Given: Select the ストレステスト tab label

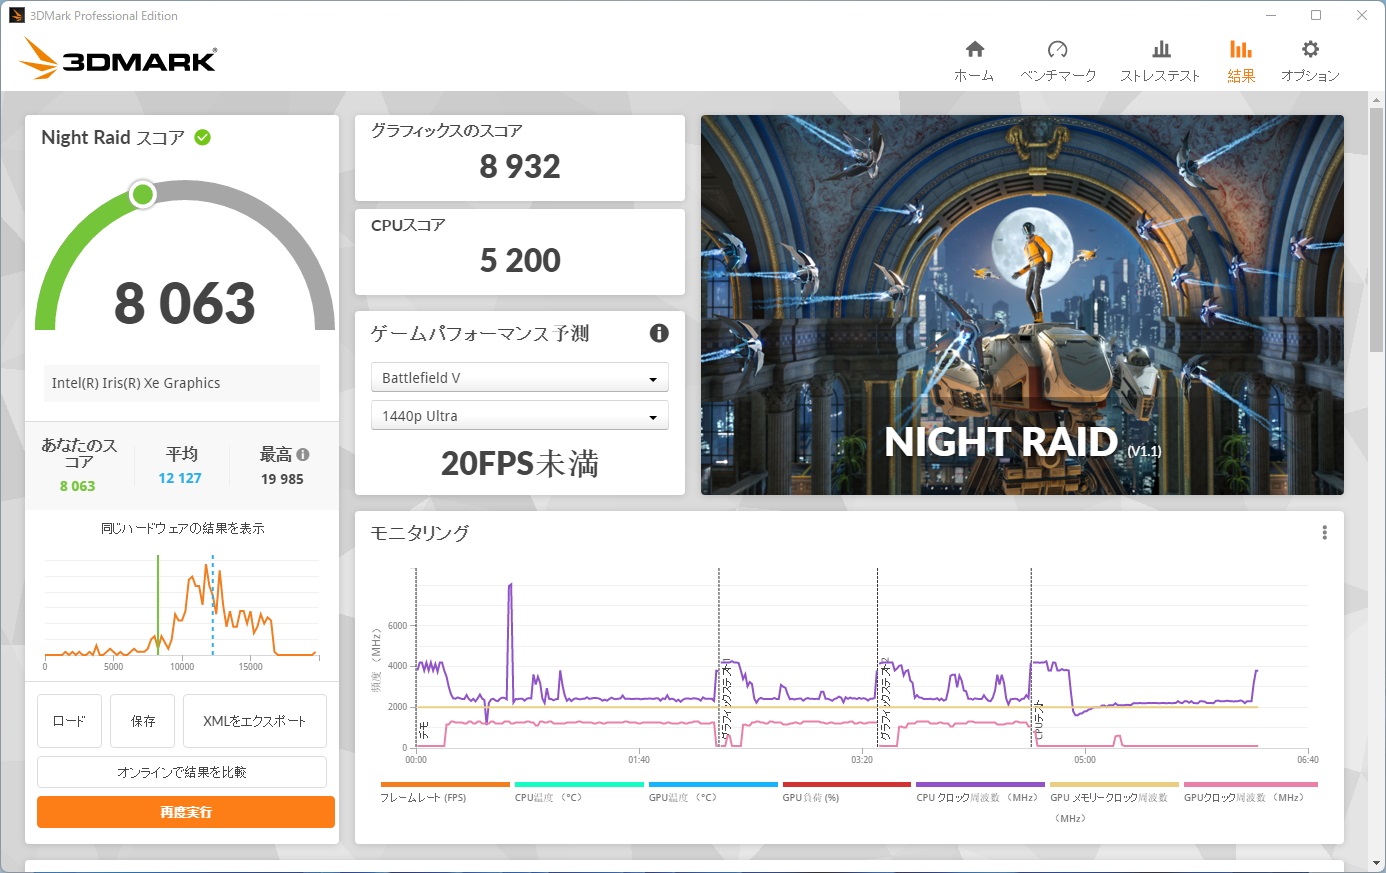Looking at the screenshot, I should [x=1160, y=76].
